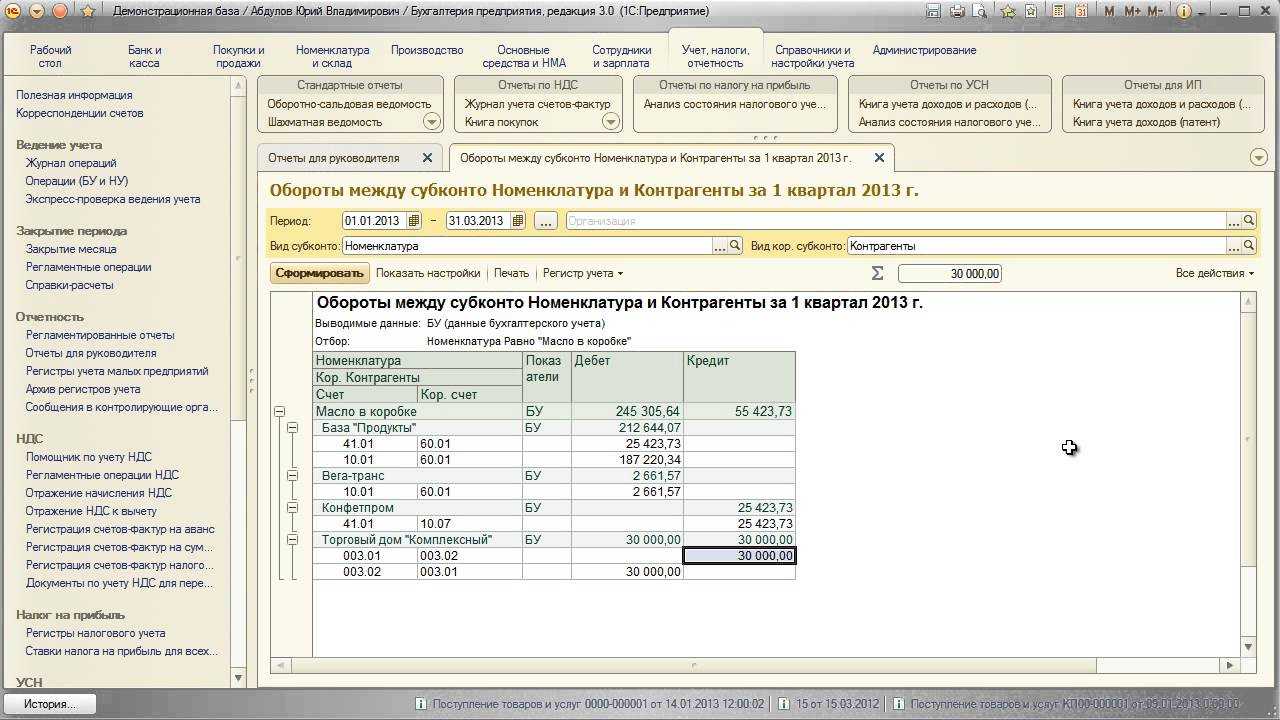Select Конфетпром credit cell 25 423,73 for 41.01
This screenshot has height=720, width=1280.
click(x=739, y=524)
